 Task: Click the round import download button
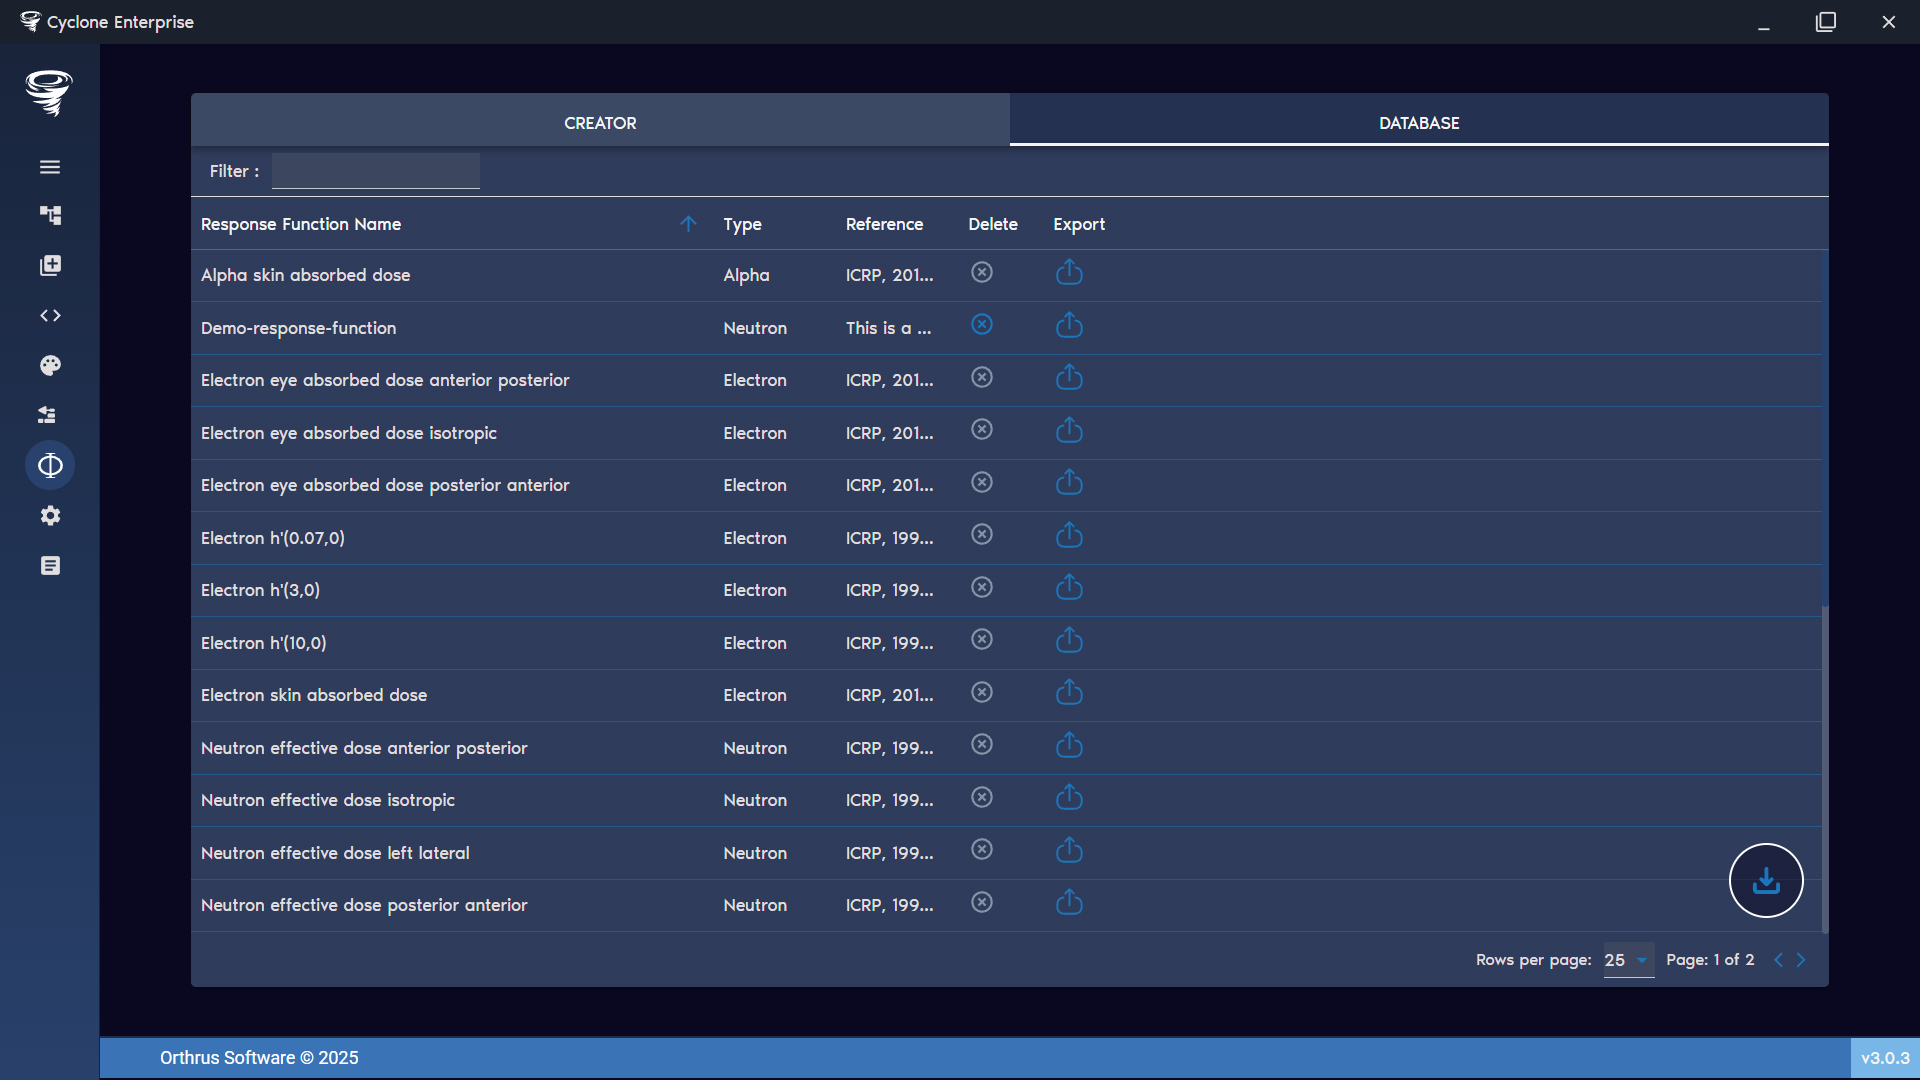point(1766,881)
